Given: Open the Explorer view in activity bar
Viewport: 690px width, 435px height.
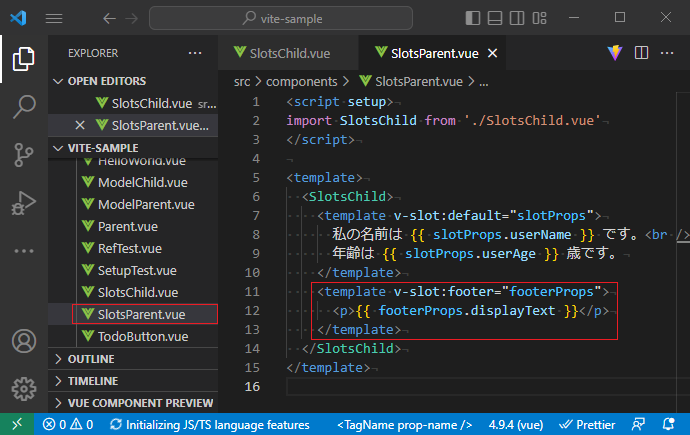Looking at the screenshot, I should (24, 59).
